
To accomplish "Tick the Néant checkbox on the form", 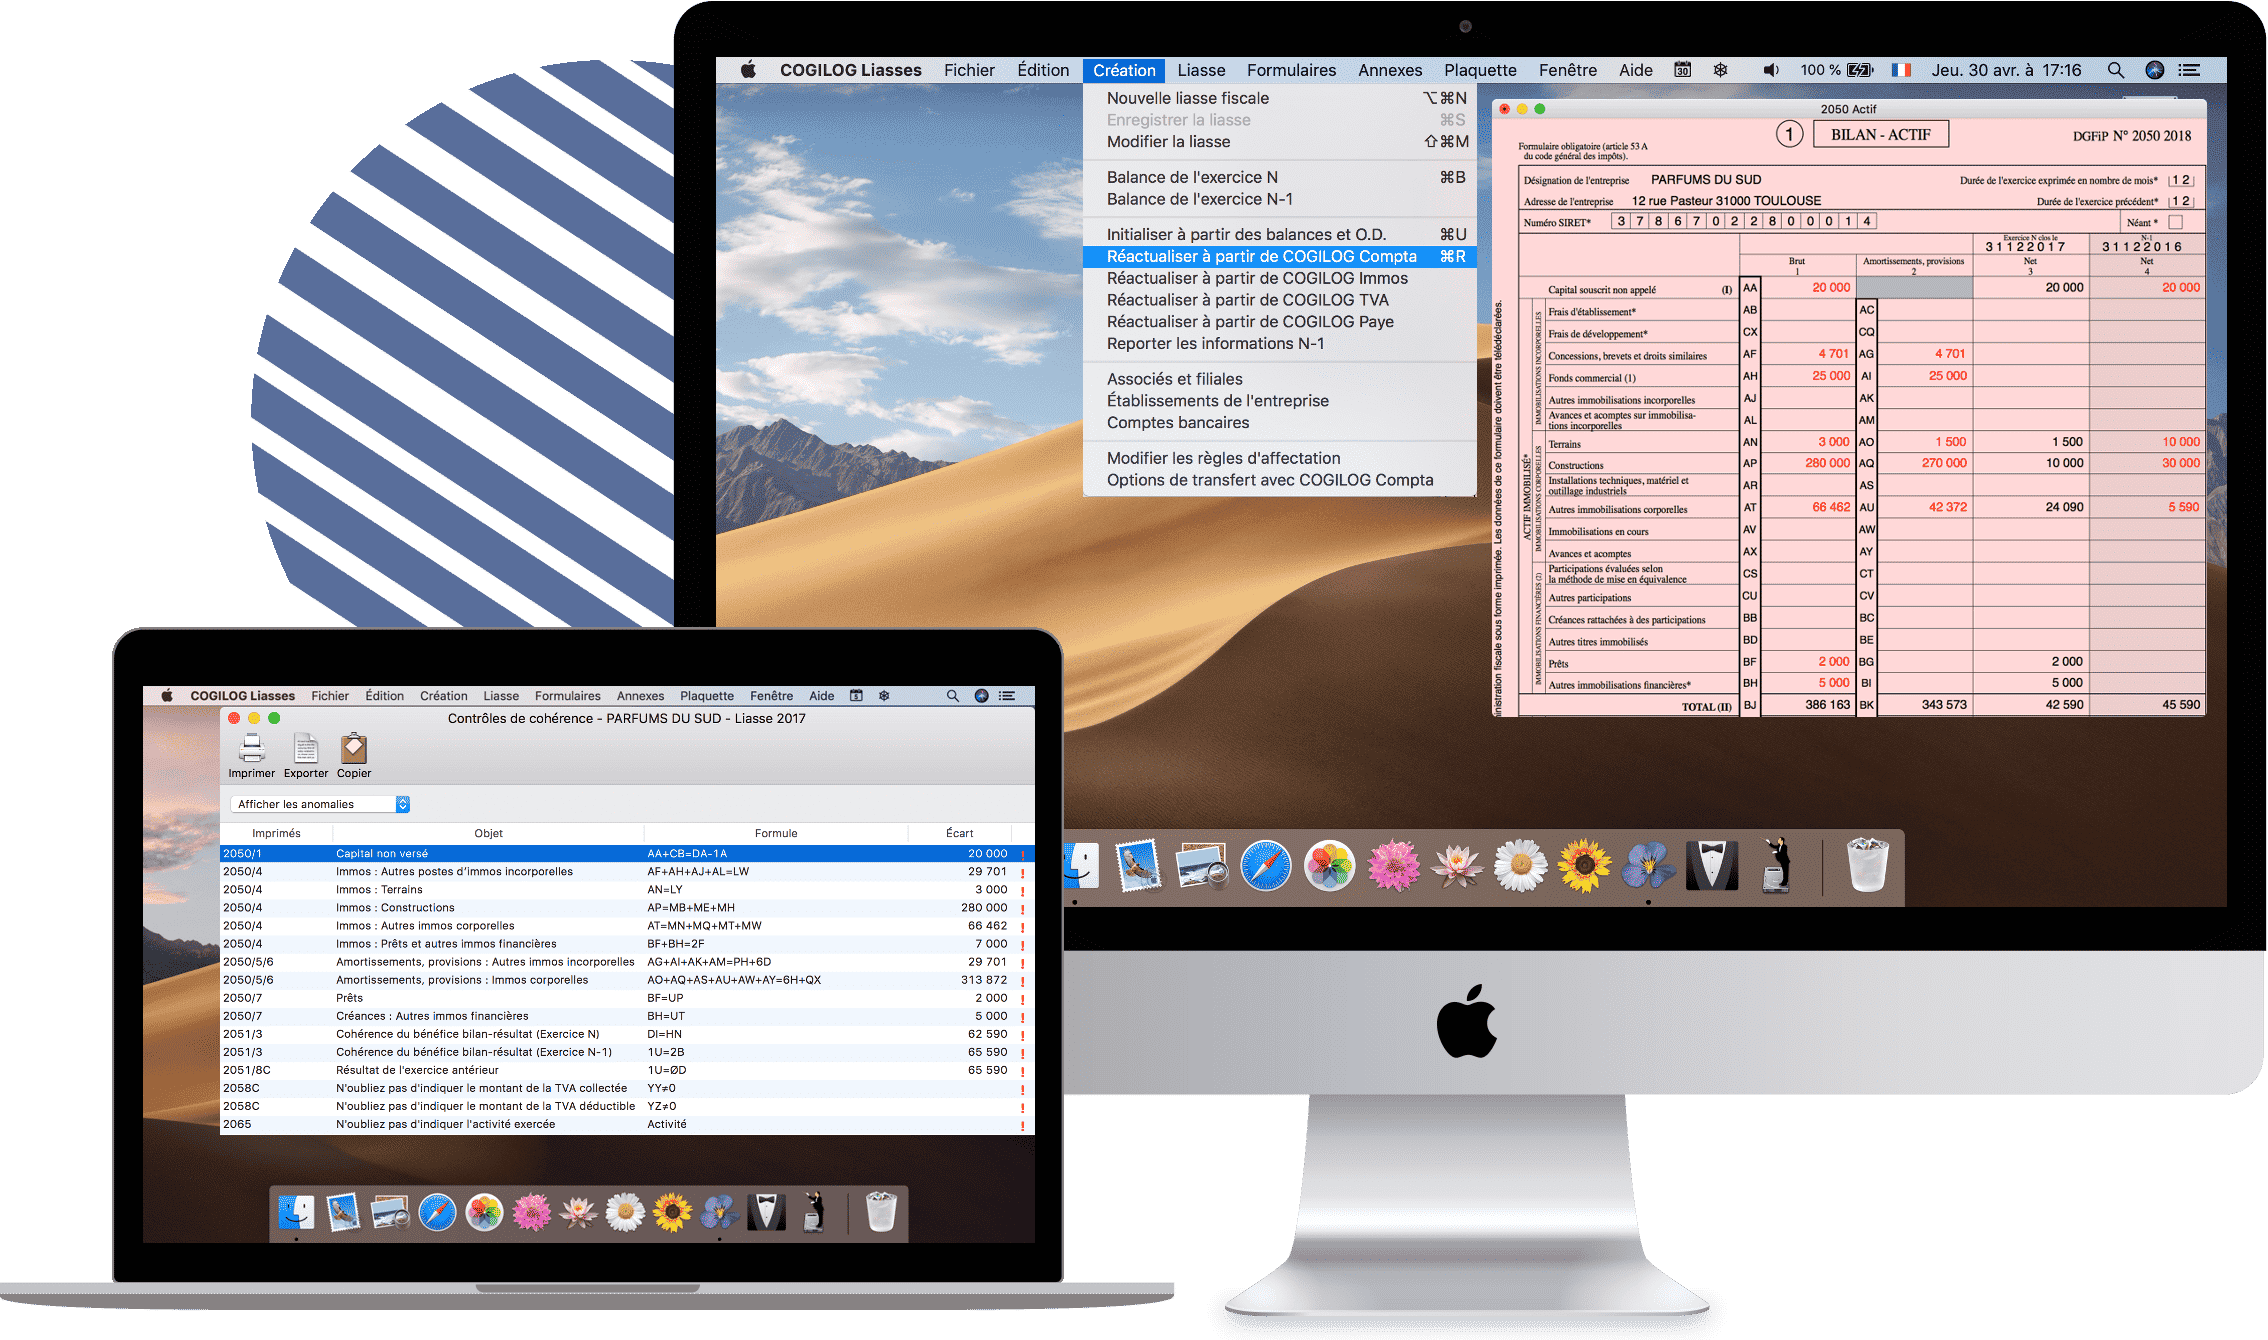I will (x=2175, y=222).
